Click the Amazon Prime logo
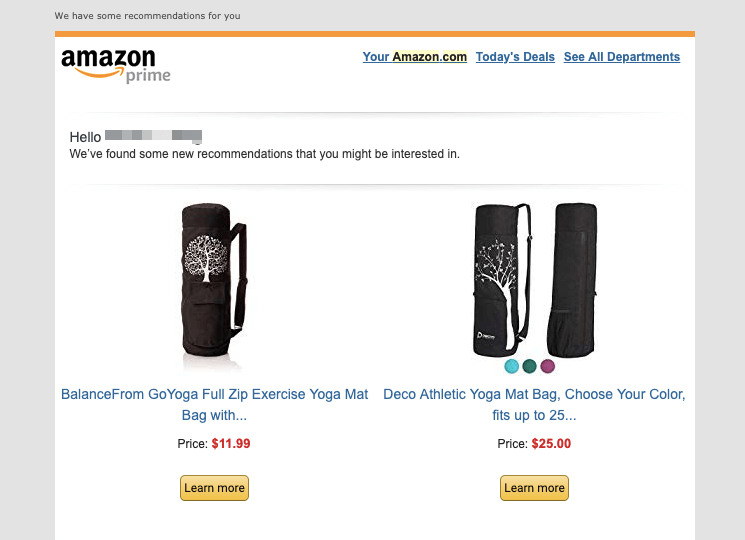745x540 pixels. coord(115,65)
